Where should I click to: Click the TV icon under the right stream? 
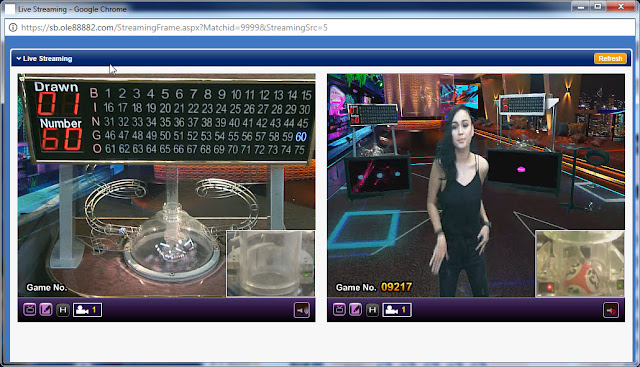339,310
